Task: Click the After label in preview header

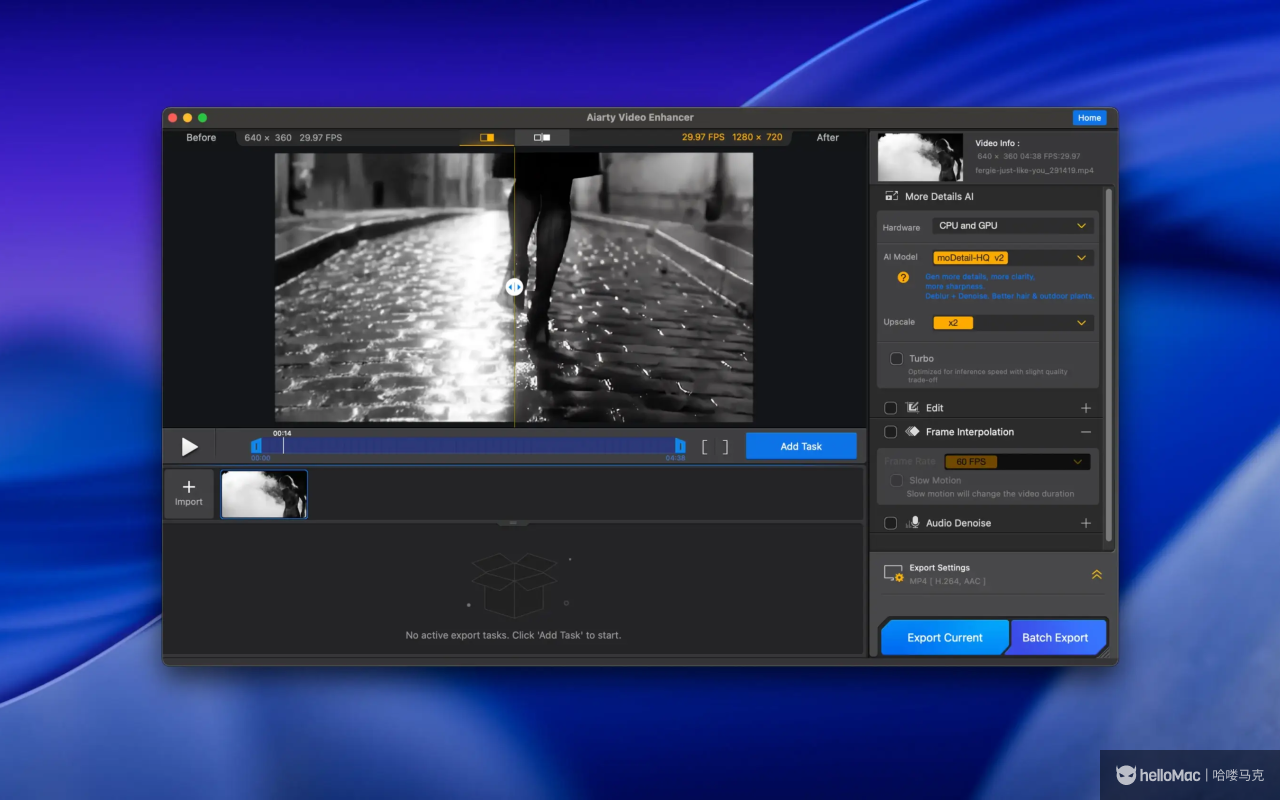Action: click(828, 138)
